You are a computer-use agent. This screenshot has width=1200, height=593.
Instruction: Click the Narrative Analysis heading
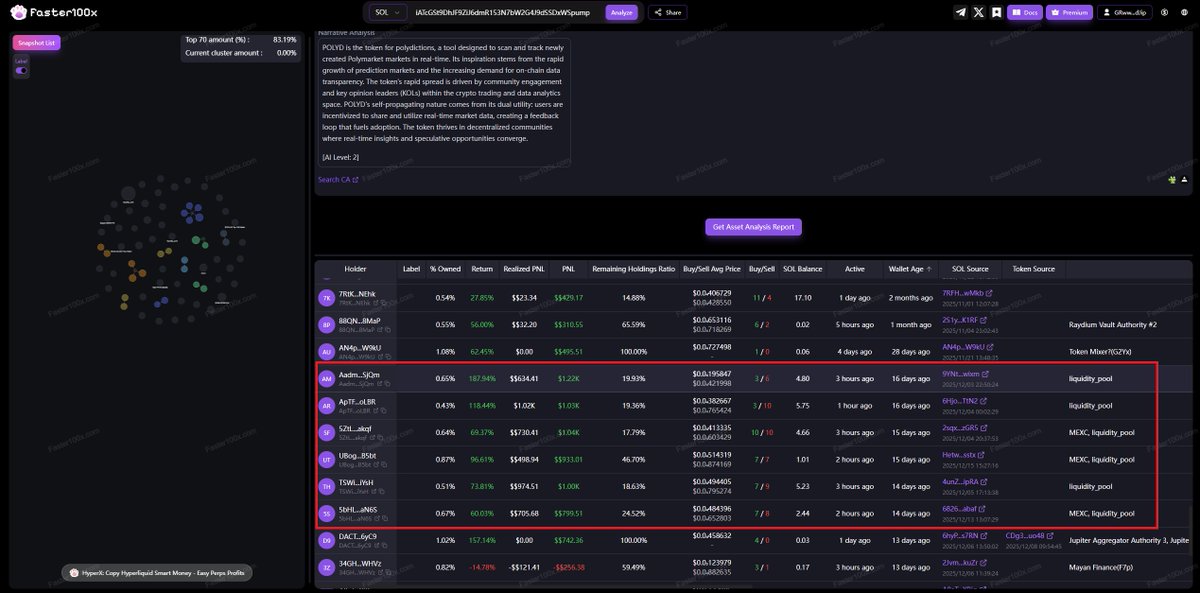point(349,33)
